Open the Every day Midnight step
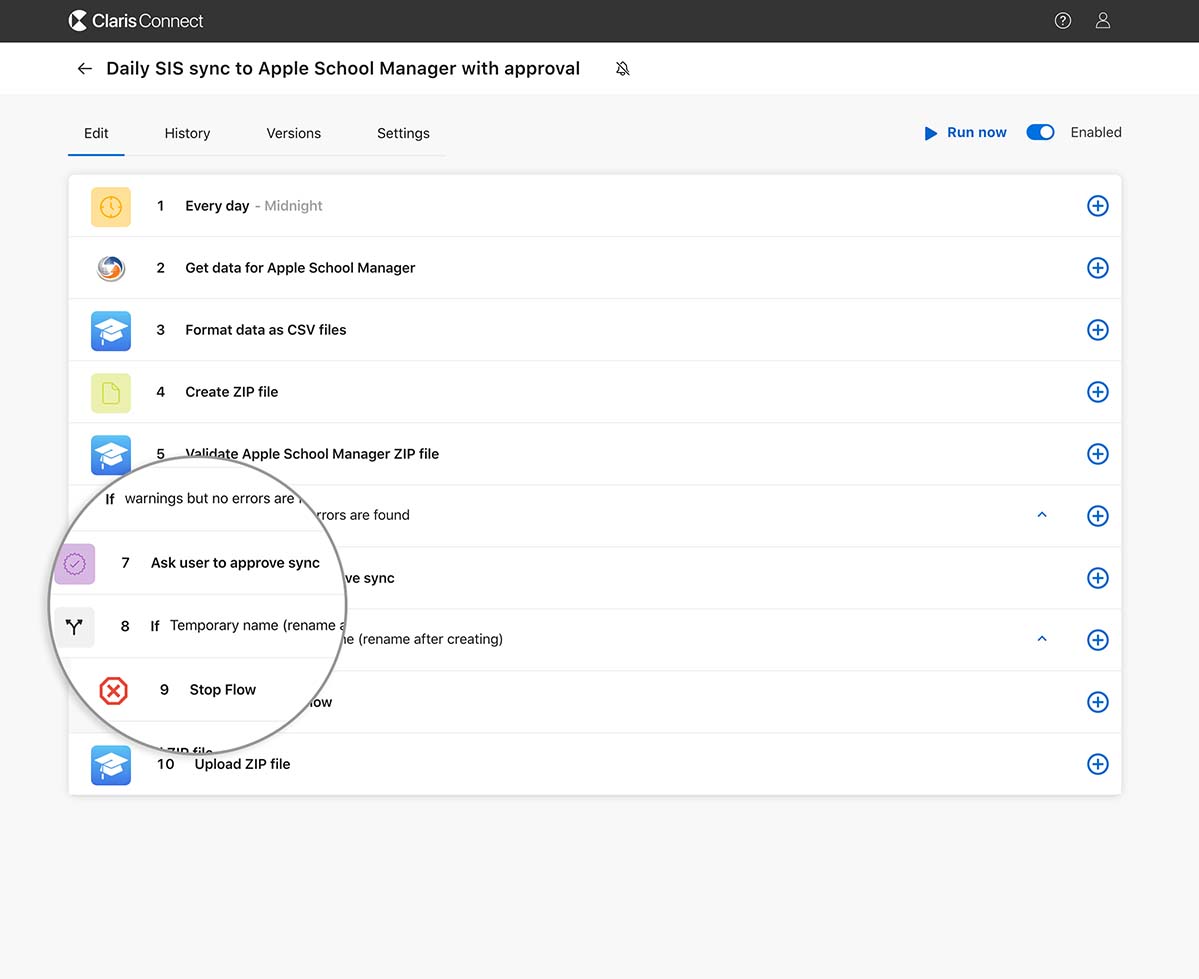 [595, 206]
